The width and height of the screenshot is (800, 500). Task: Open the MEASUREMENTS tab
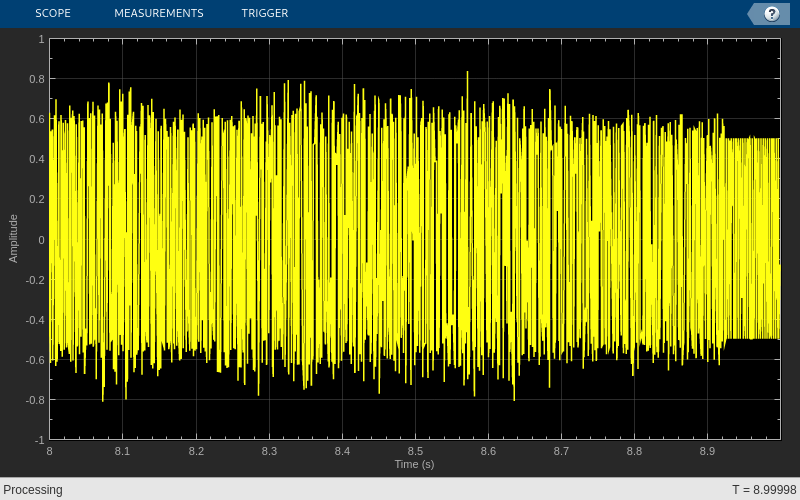coord(159,13)
